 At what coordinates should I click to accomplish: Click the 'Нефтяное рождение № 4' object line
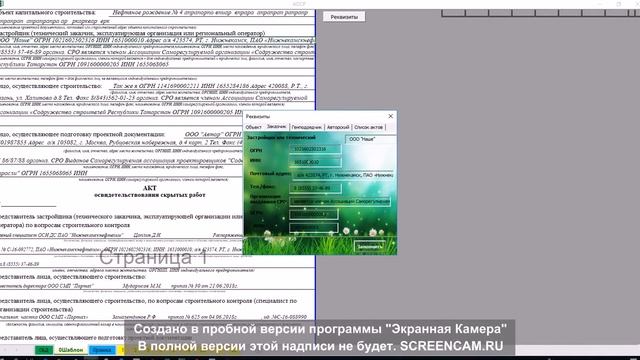click(x=211, y=13)
